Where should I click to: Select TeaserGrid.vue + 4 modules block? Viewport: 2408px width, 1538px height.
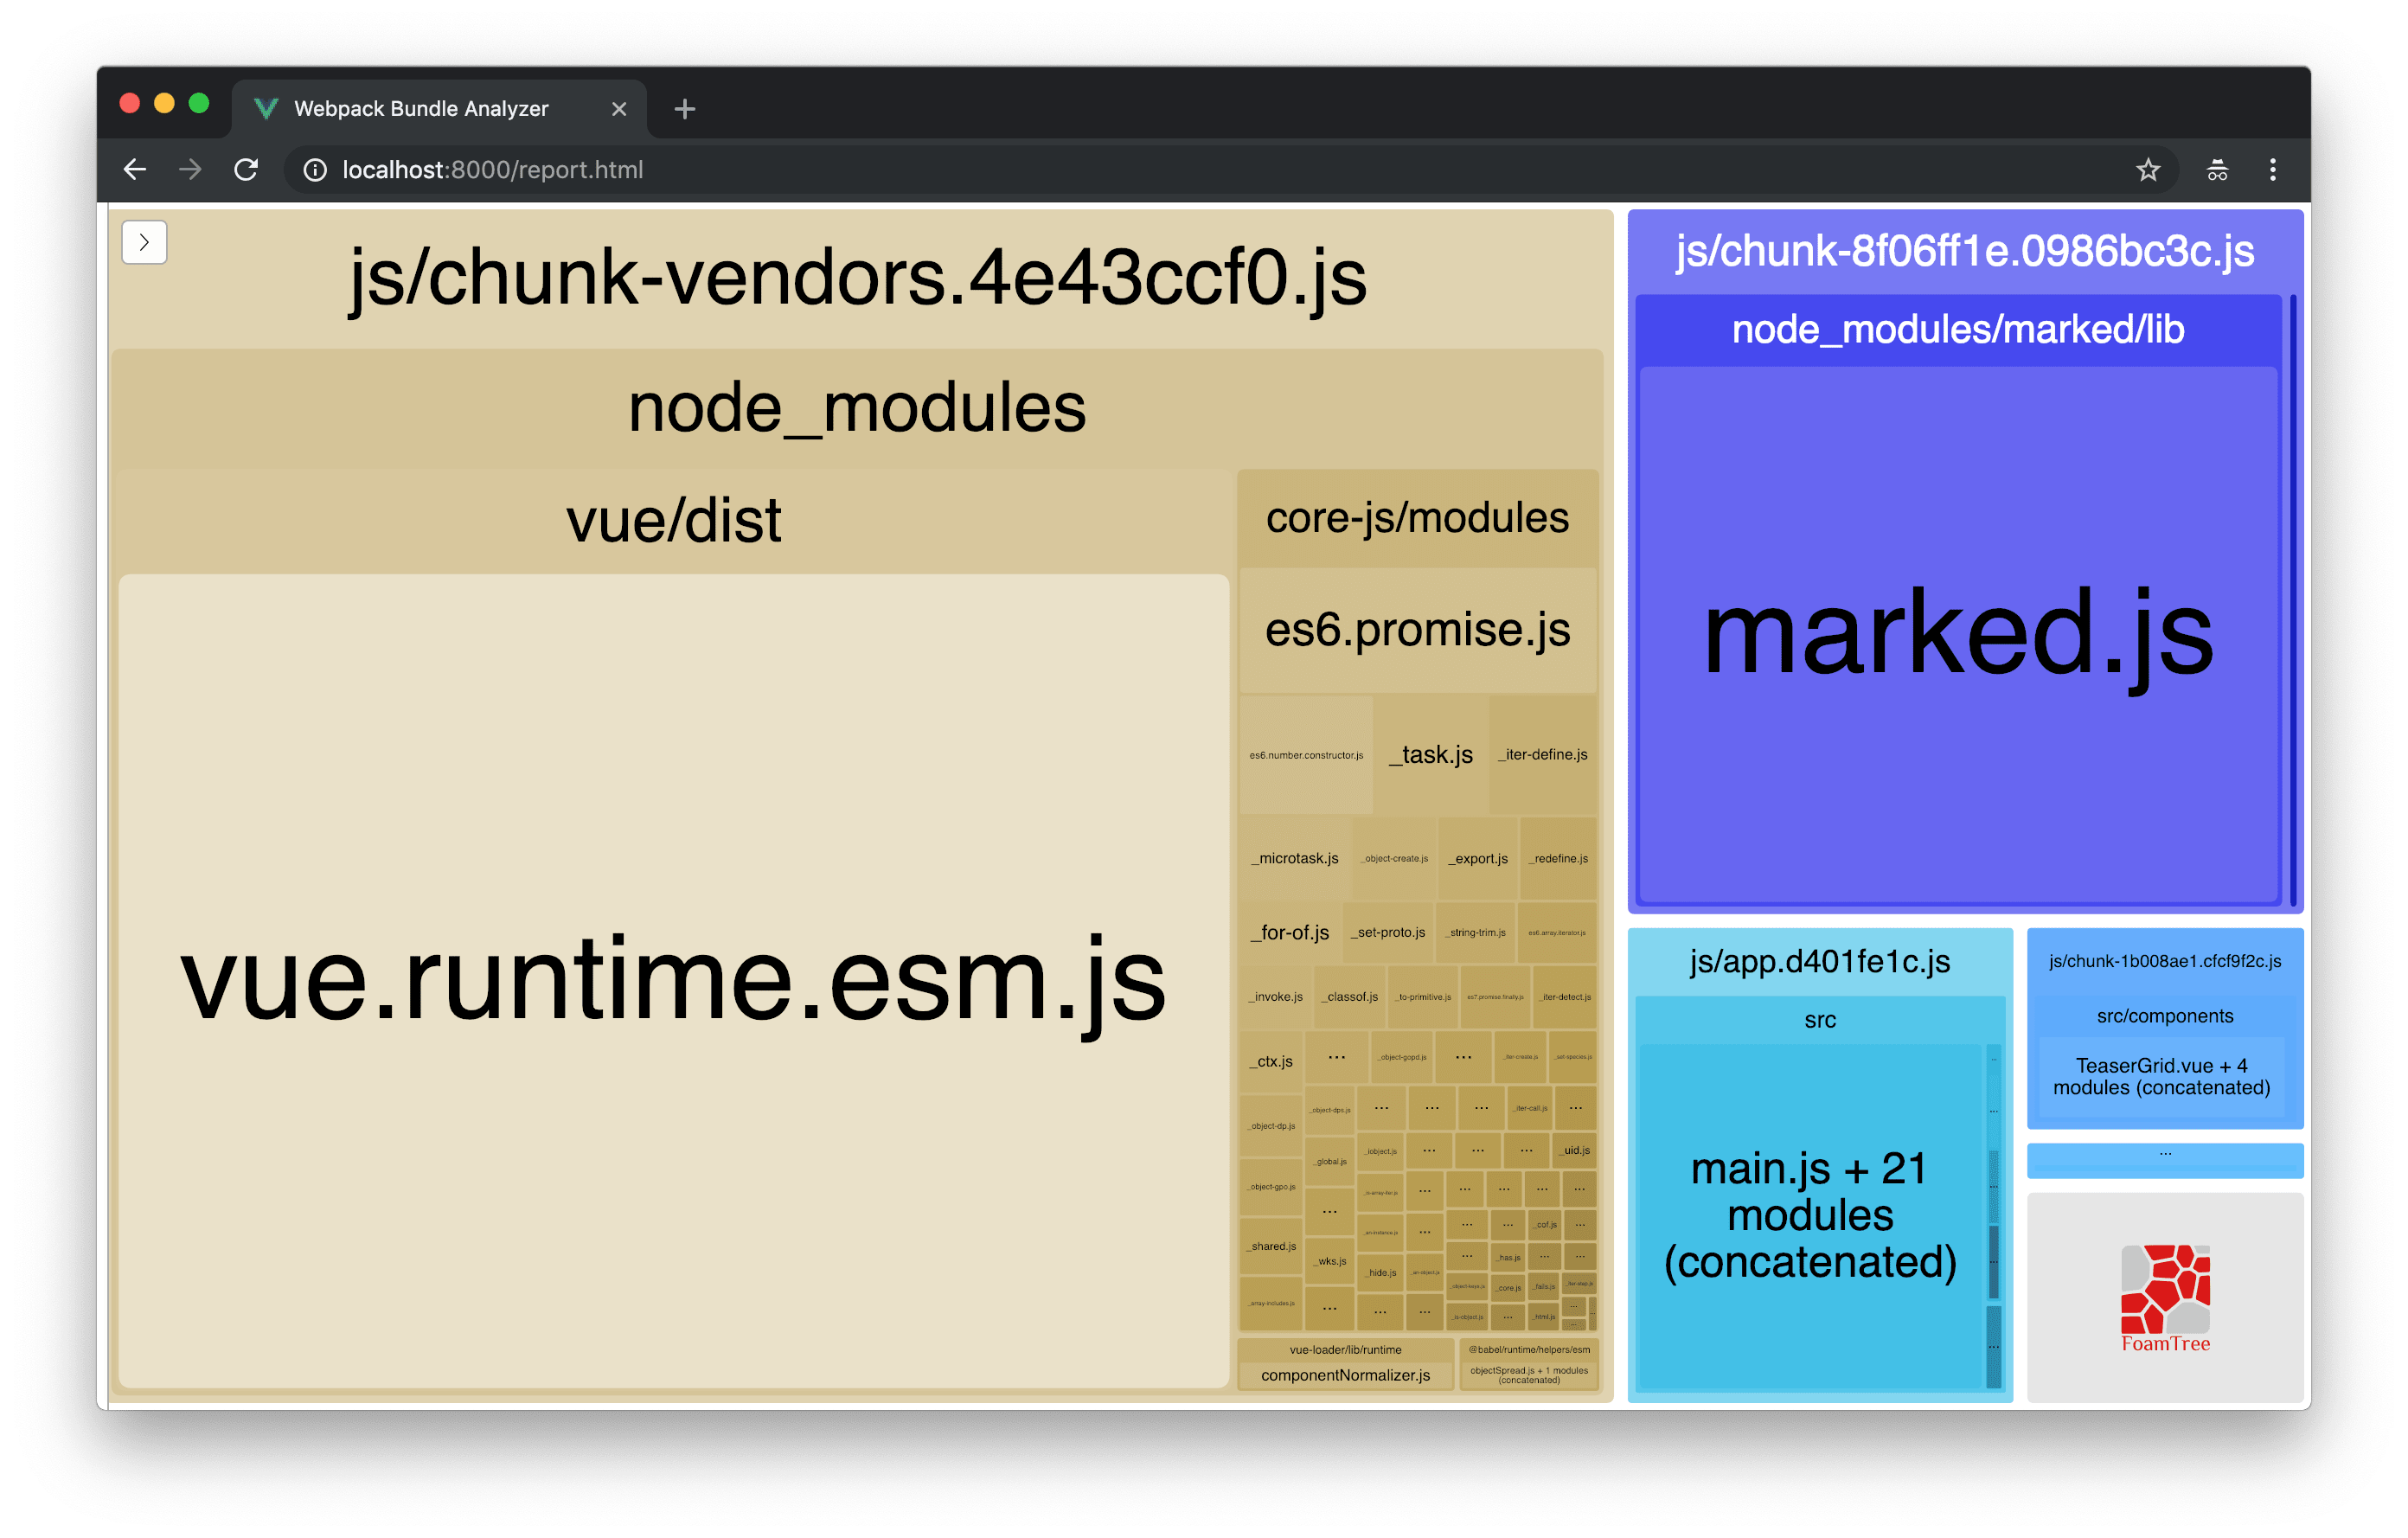(x=2161, y=1077)
